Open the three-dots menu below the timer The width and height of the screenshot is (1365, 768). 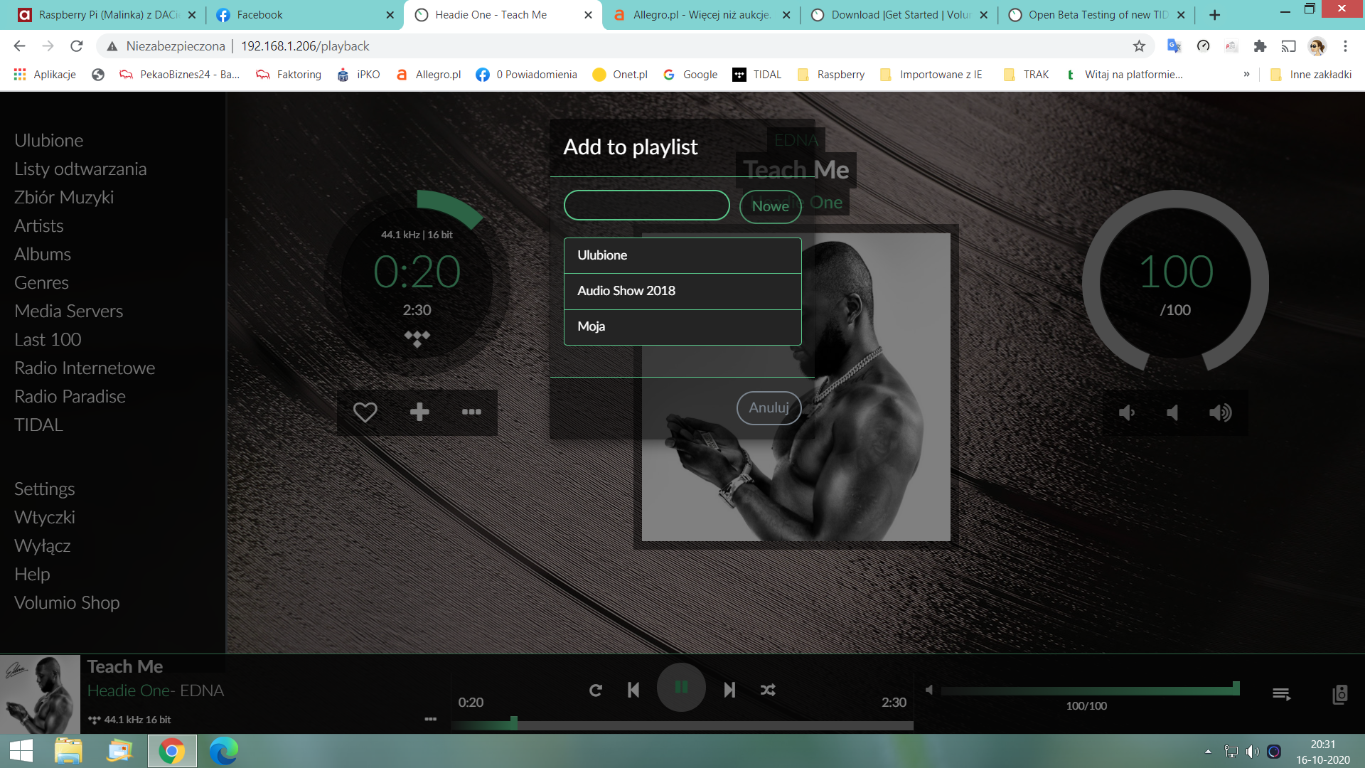point(471,412)
